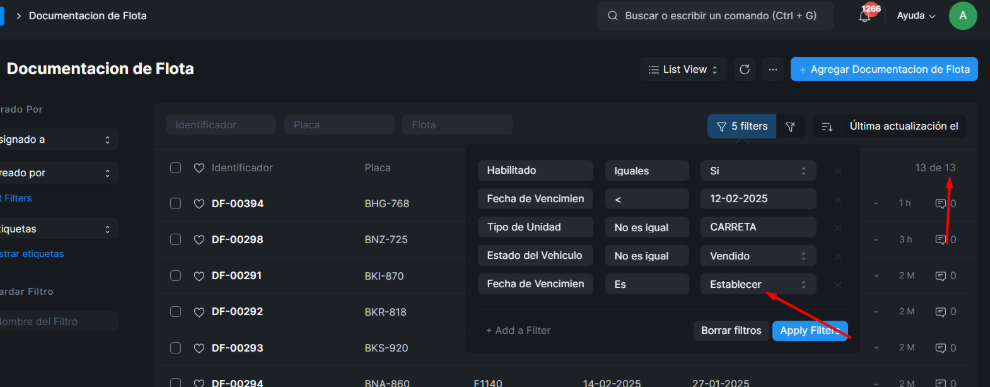This screenshot has width=990, height=387.
Task: Click the Tipo de Unidad field selector
Action: pos(535,227)
